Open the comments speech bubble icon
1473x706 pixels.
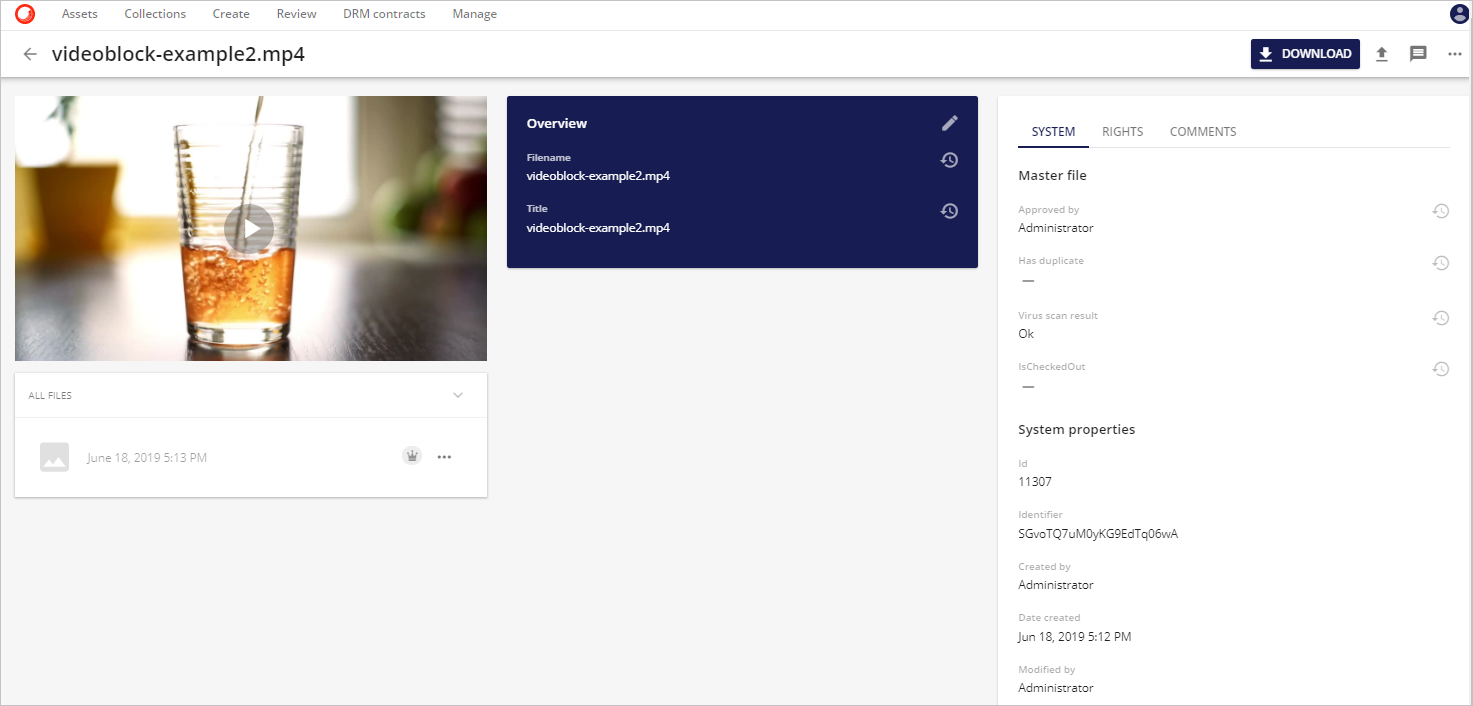(1418, 54)
